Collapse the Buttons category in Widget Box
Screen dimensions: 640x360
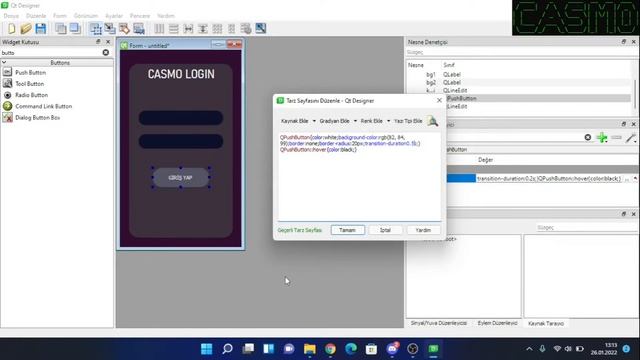pyautogui.click(x=4, y=62)
